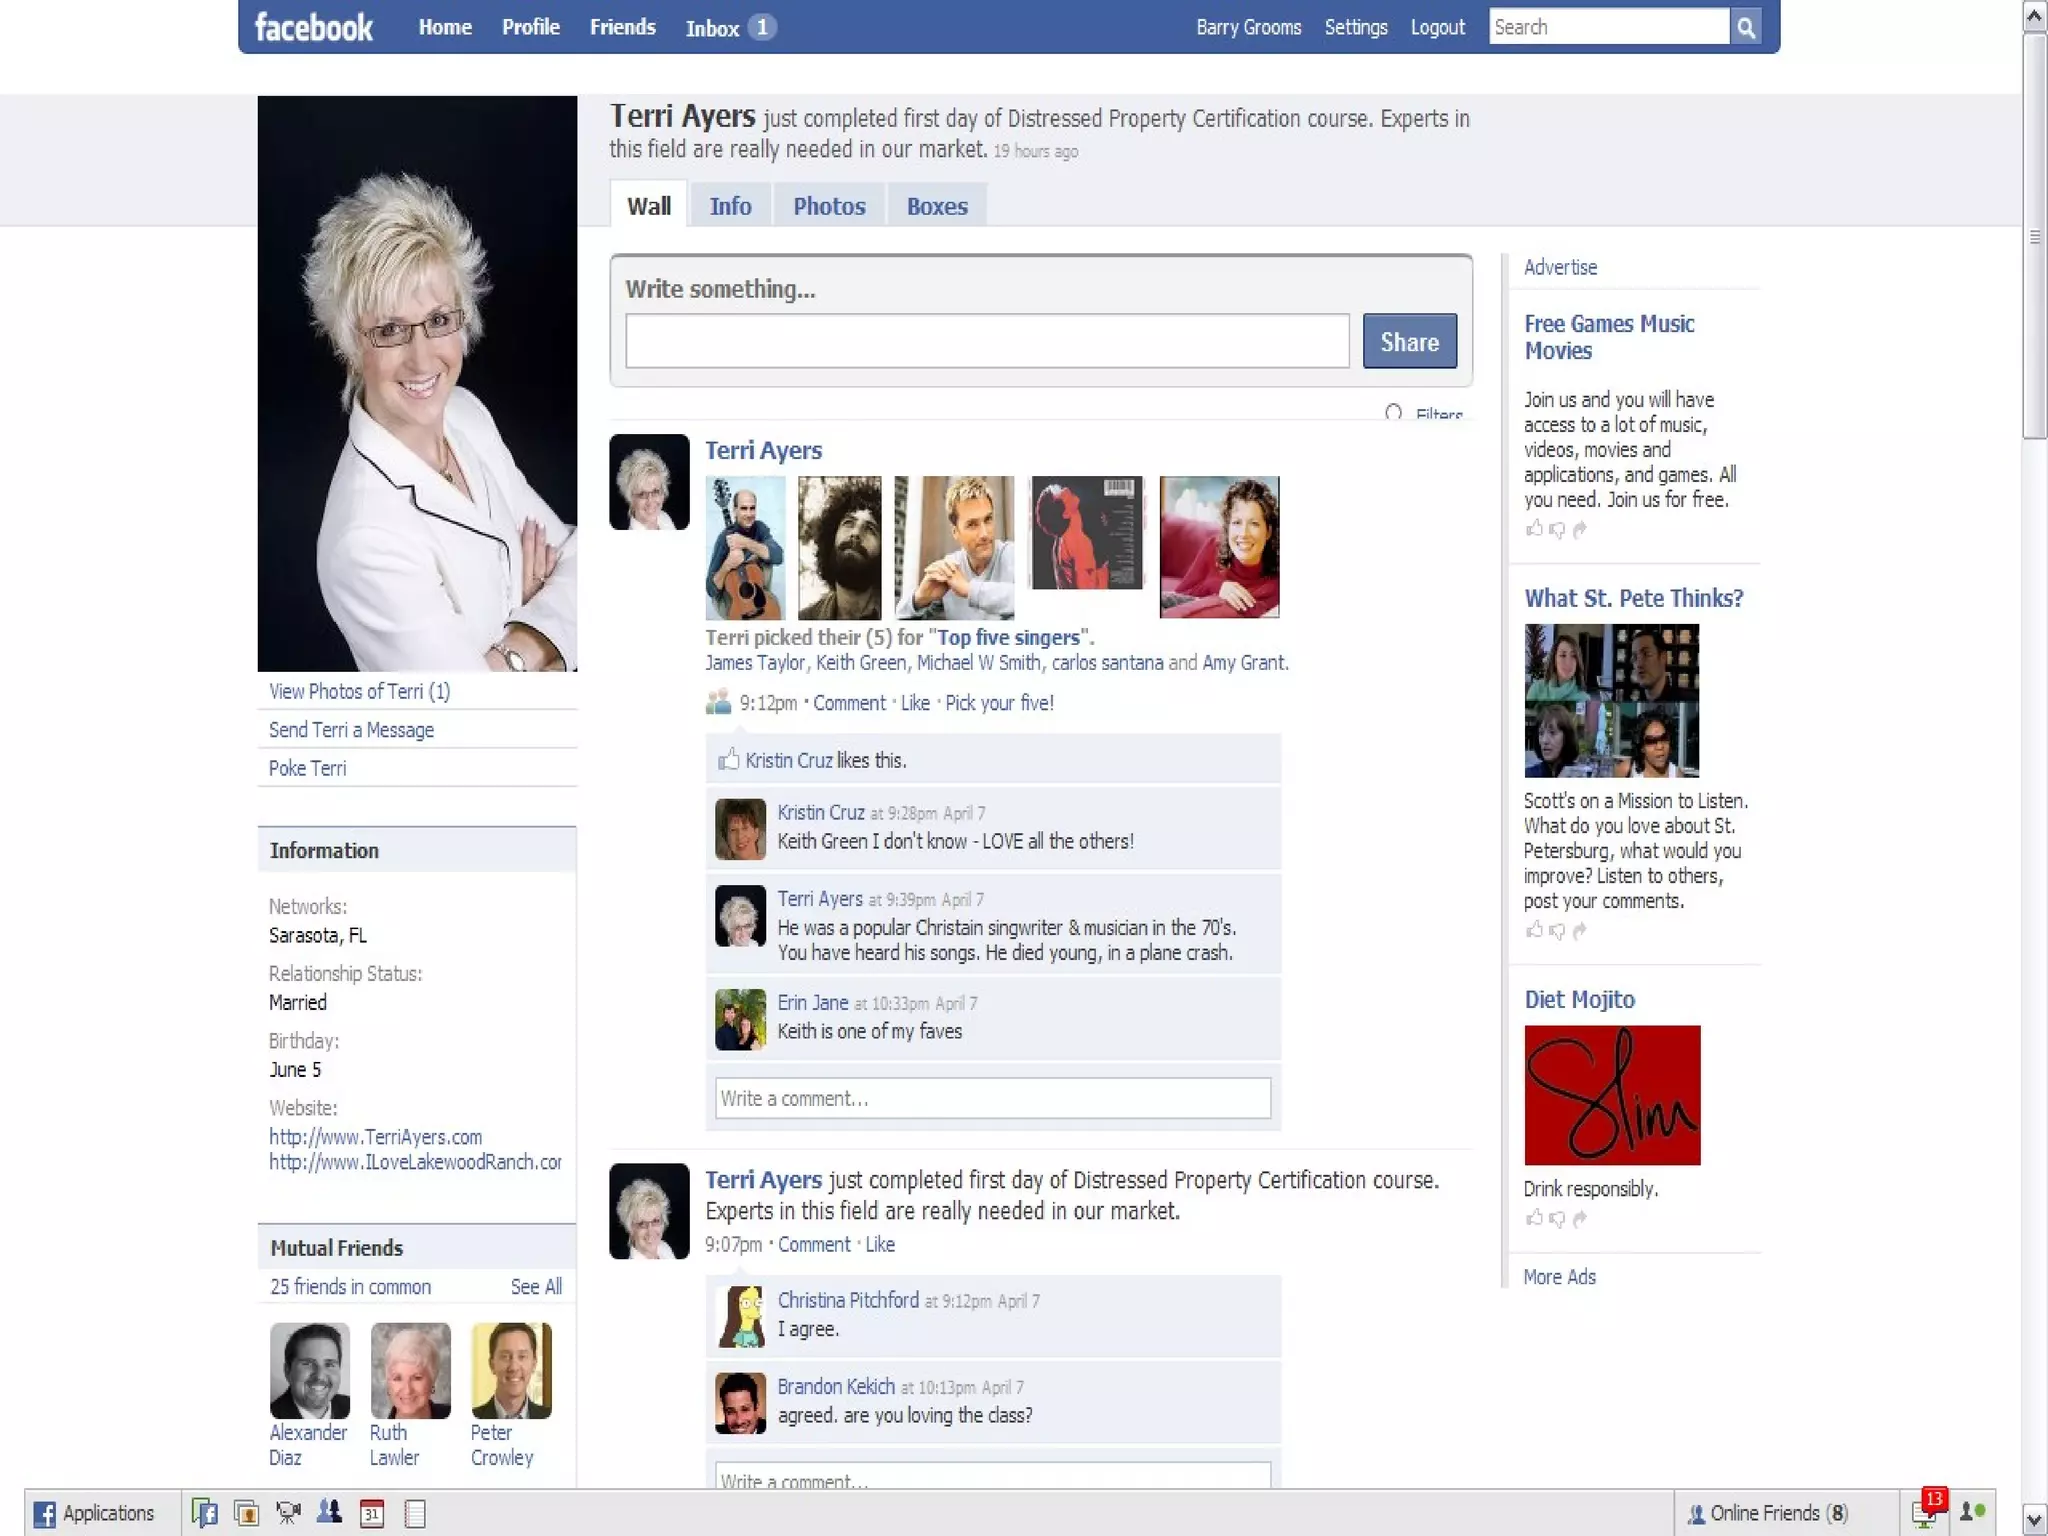
Task: Open the Groups icon in bottom bar
Action: [329, 1513]
